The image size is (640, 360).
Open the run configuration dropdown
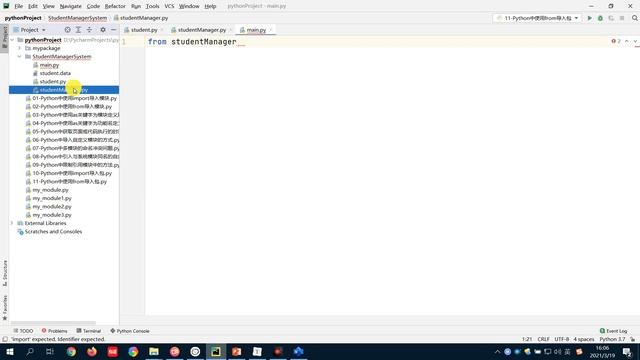(x=538, y=18)
